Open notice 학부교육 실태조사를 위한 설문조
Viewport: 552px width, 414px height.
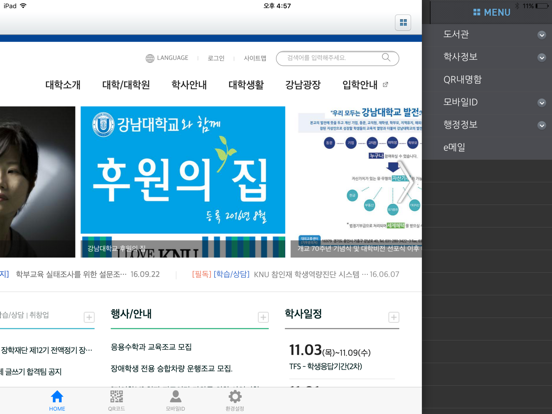(x=71, y=274)
